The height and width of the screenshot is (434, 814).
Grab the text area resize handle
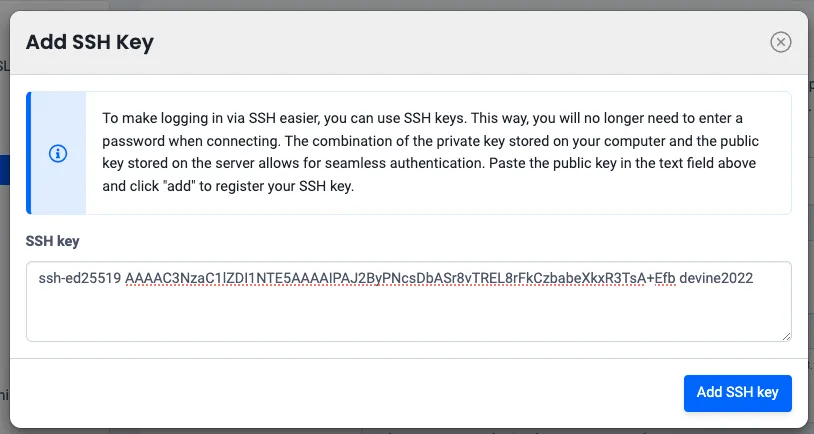point(786,336)
